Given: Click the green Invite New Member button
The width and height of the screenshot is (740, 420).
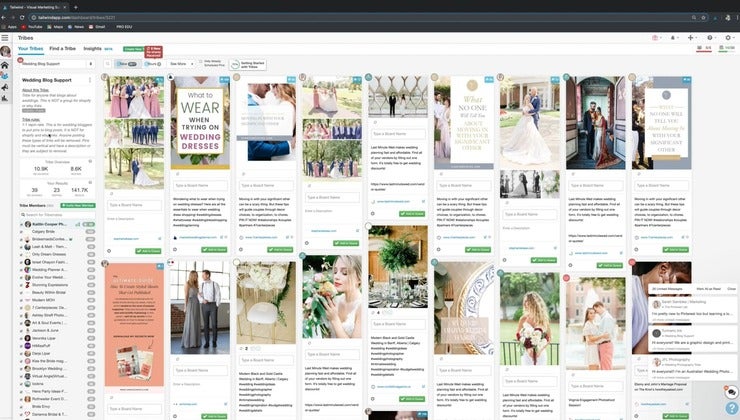Looking at the screenshot, I should point(78,206).
